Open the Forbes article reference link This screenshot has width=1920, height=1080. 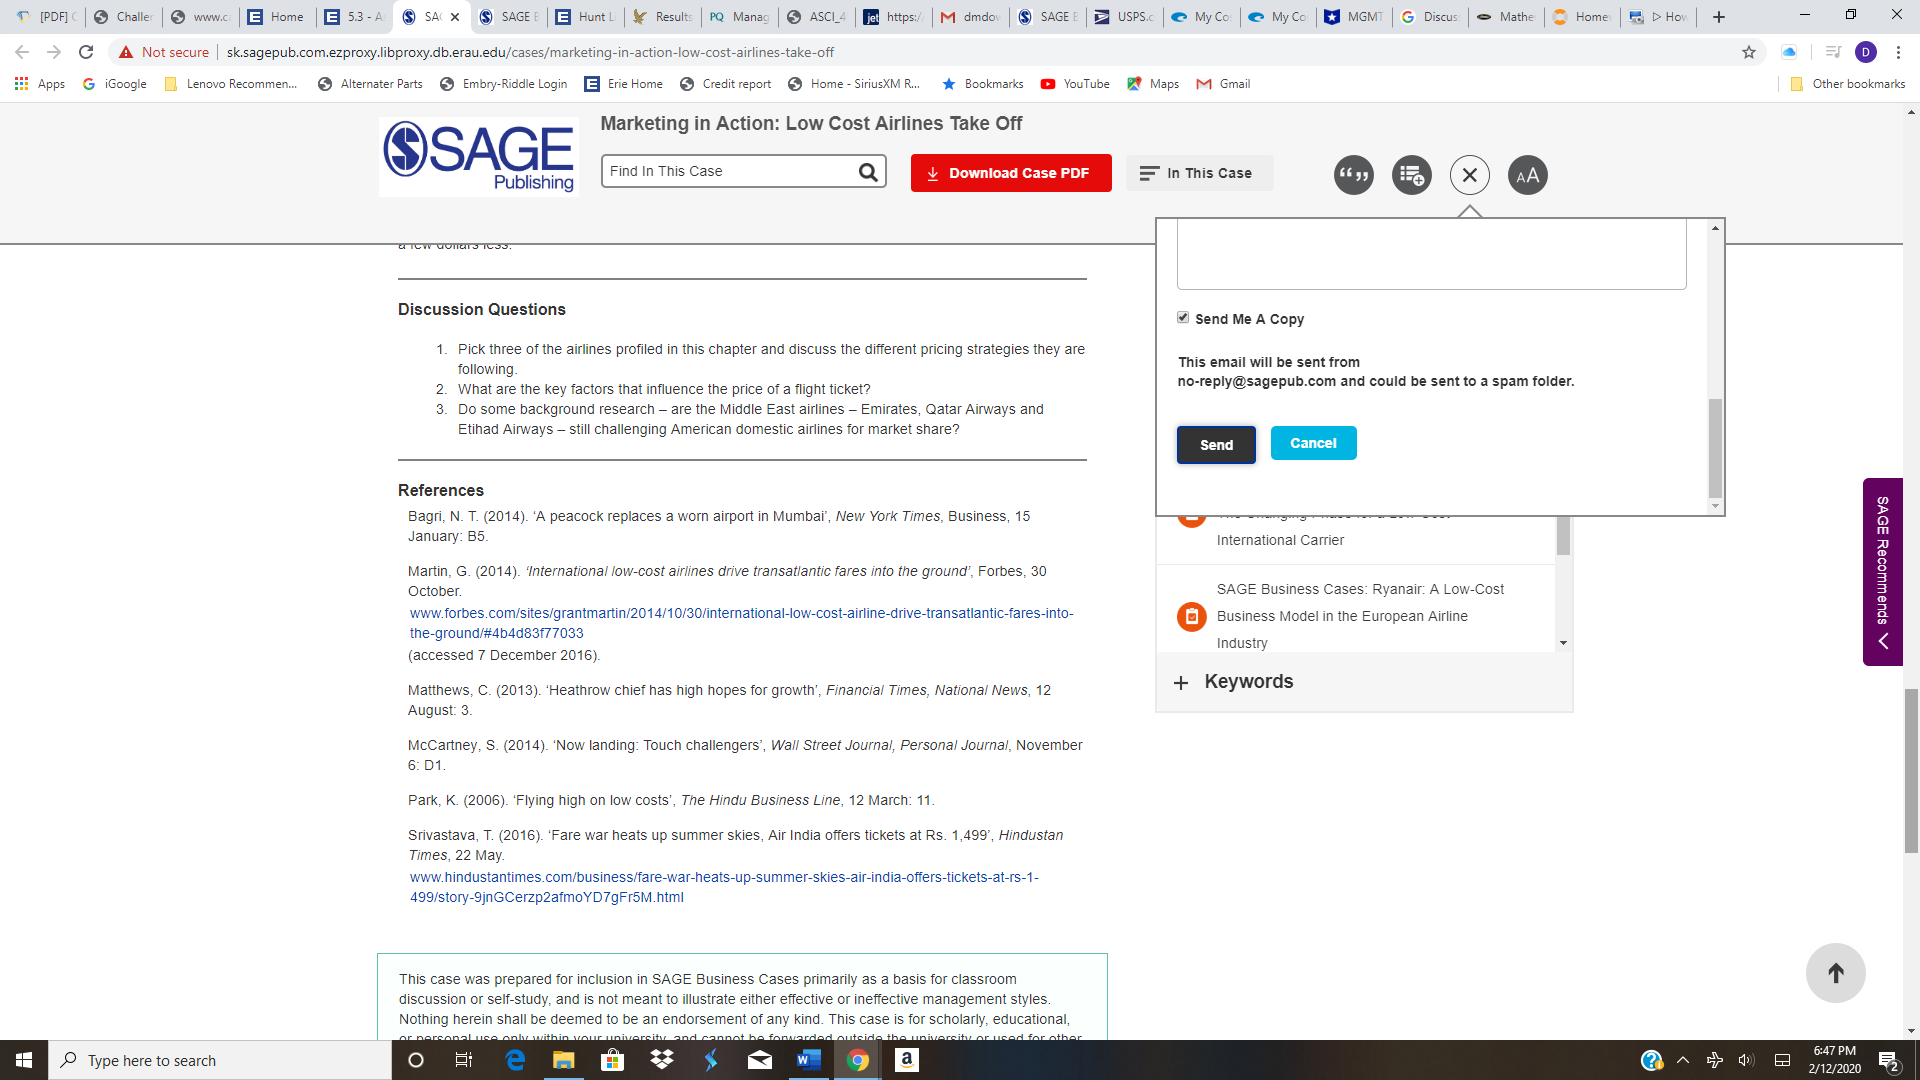[741, 623]
